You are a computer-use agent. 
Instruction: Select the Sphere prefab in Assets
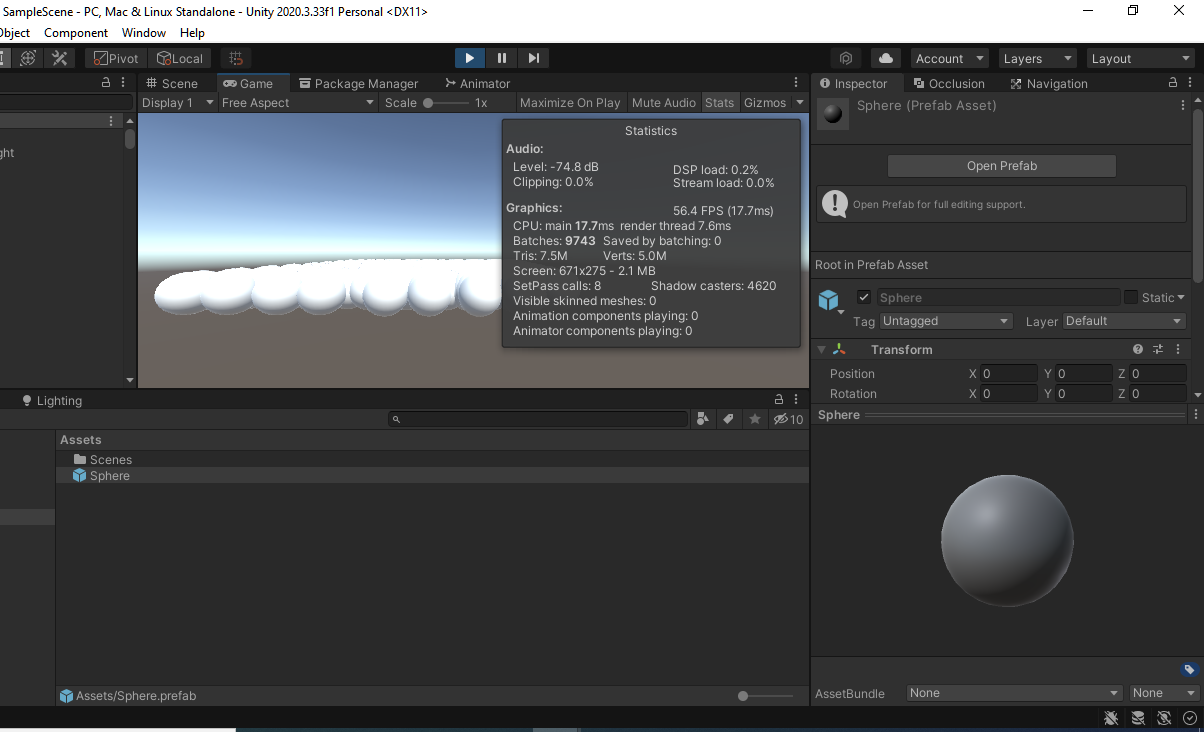pyautogui.click(x=109, y=476)
